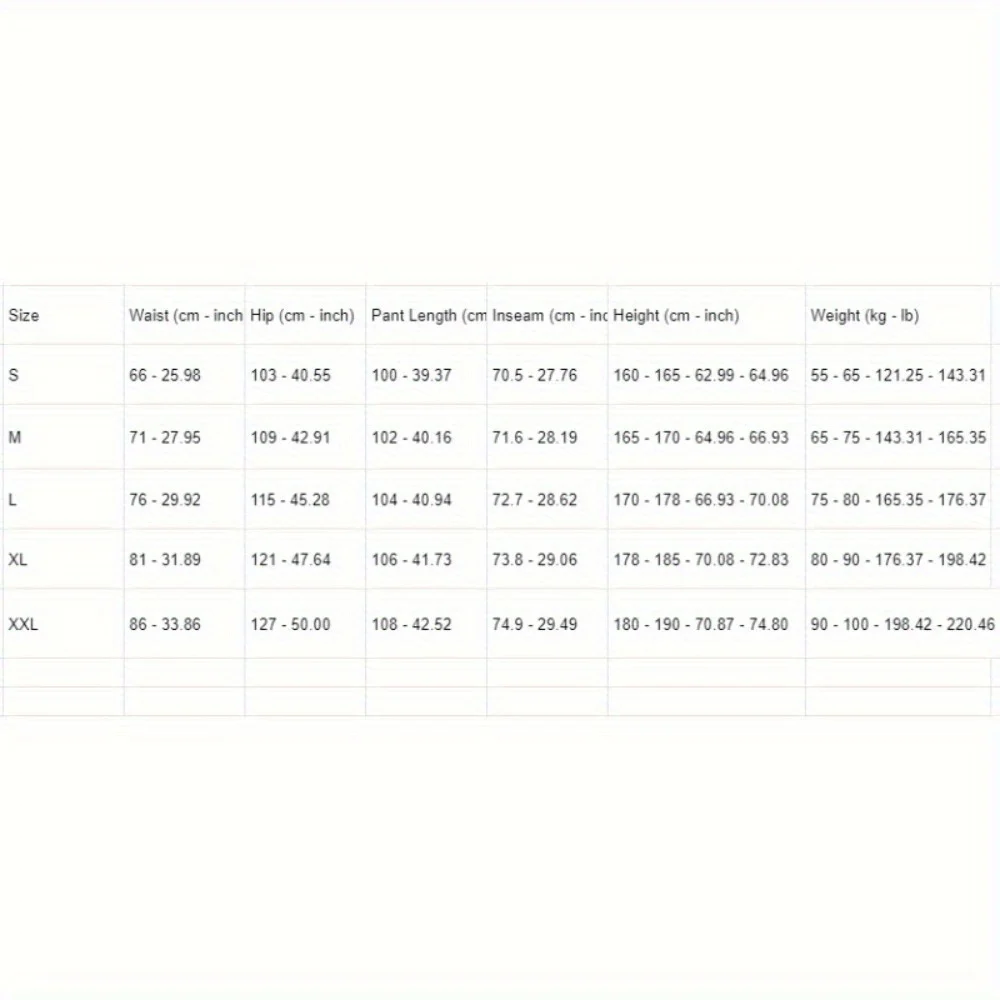Select the Pant Length header cell
This screenshot has height=1000, width=1000.
coord(426,315)
